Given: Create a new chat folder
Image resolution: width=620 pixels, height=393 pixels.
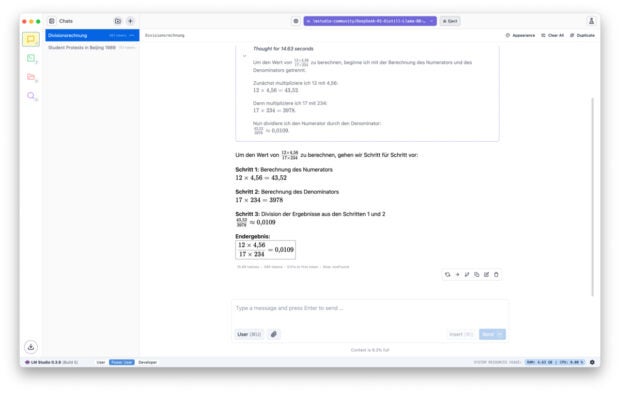Looking at the screenshot, I should tap(118, 21).
